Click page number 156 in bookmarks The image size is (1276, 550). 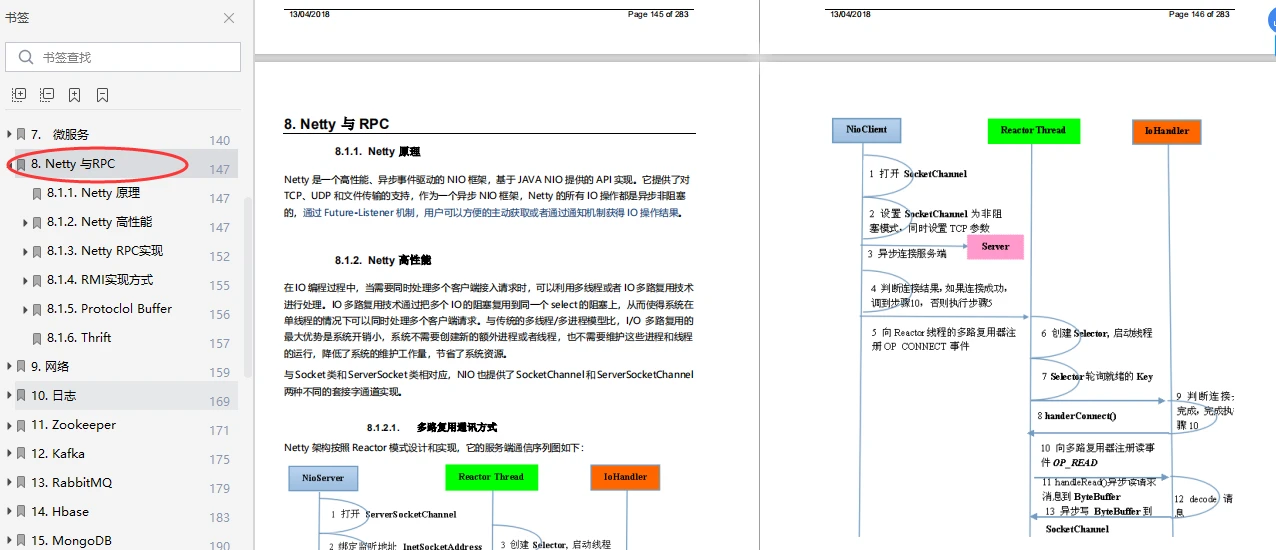(x=220, y=315)
